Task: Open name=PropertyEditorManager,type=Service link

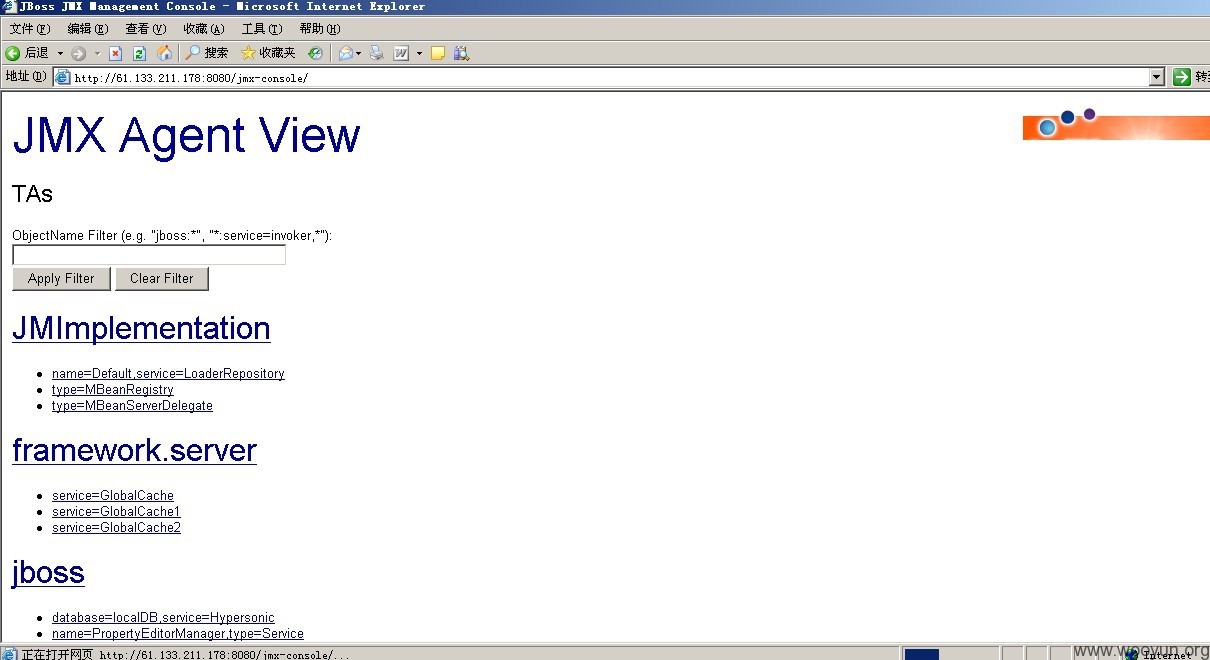Action: coord(178,634)
